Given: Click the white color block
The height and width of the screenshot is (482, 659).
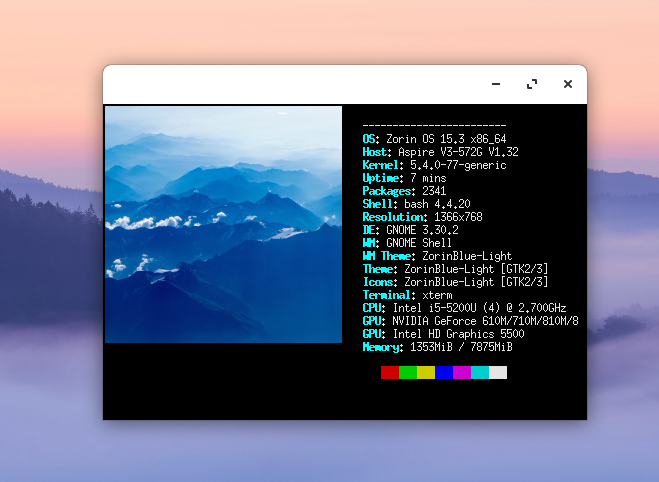Looking at the screenshot, I should 498,373.
